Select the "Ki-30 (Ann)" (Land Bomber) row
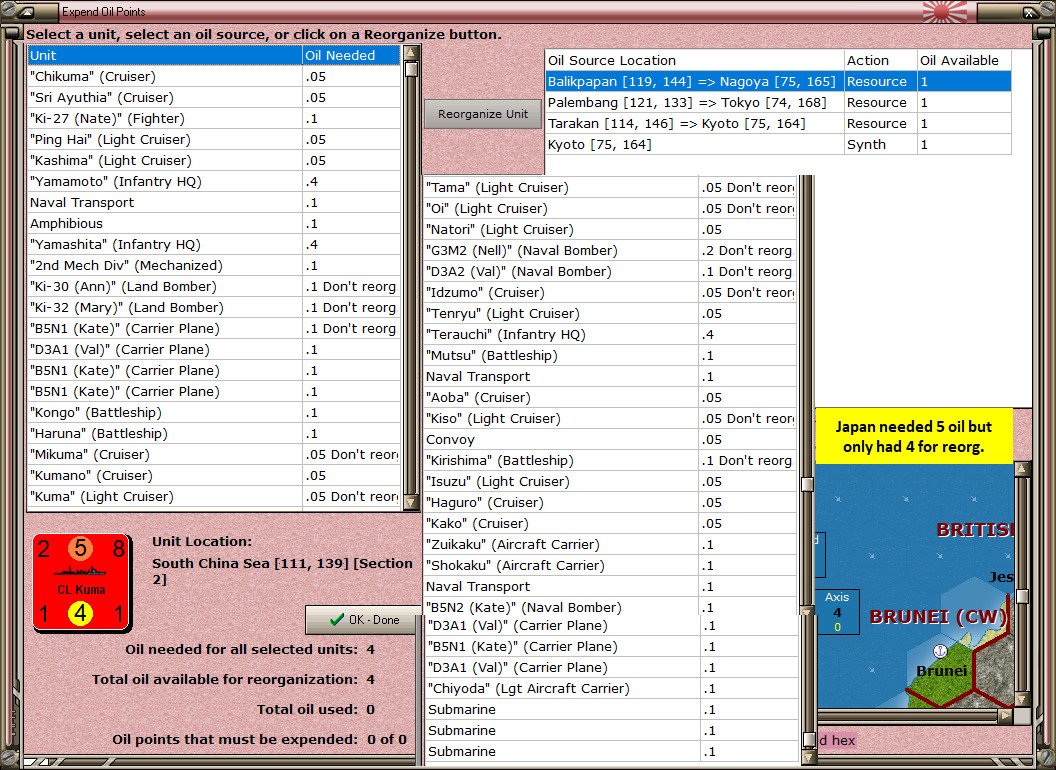1056x770 pixels. (214, 286)
